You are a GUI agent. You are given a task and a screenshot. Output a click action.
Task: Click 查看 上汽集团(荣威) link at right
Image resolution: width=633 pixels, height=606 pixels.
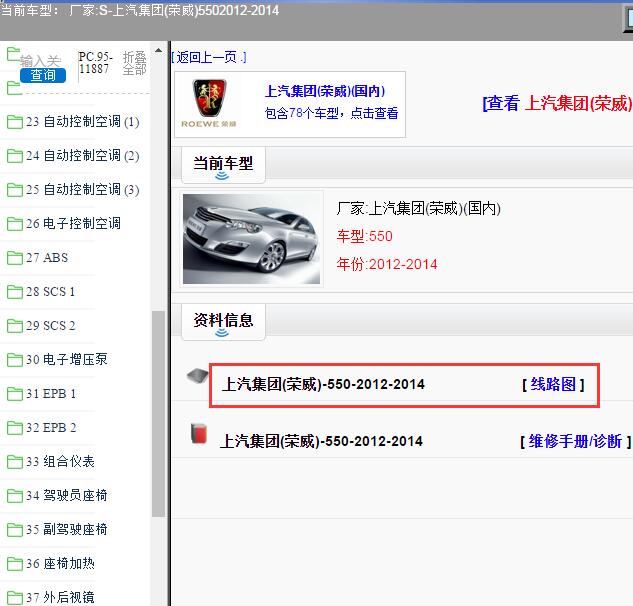(557, 103)
